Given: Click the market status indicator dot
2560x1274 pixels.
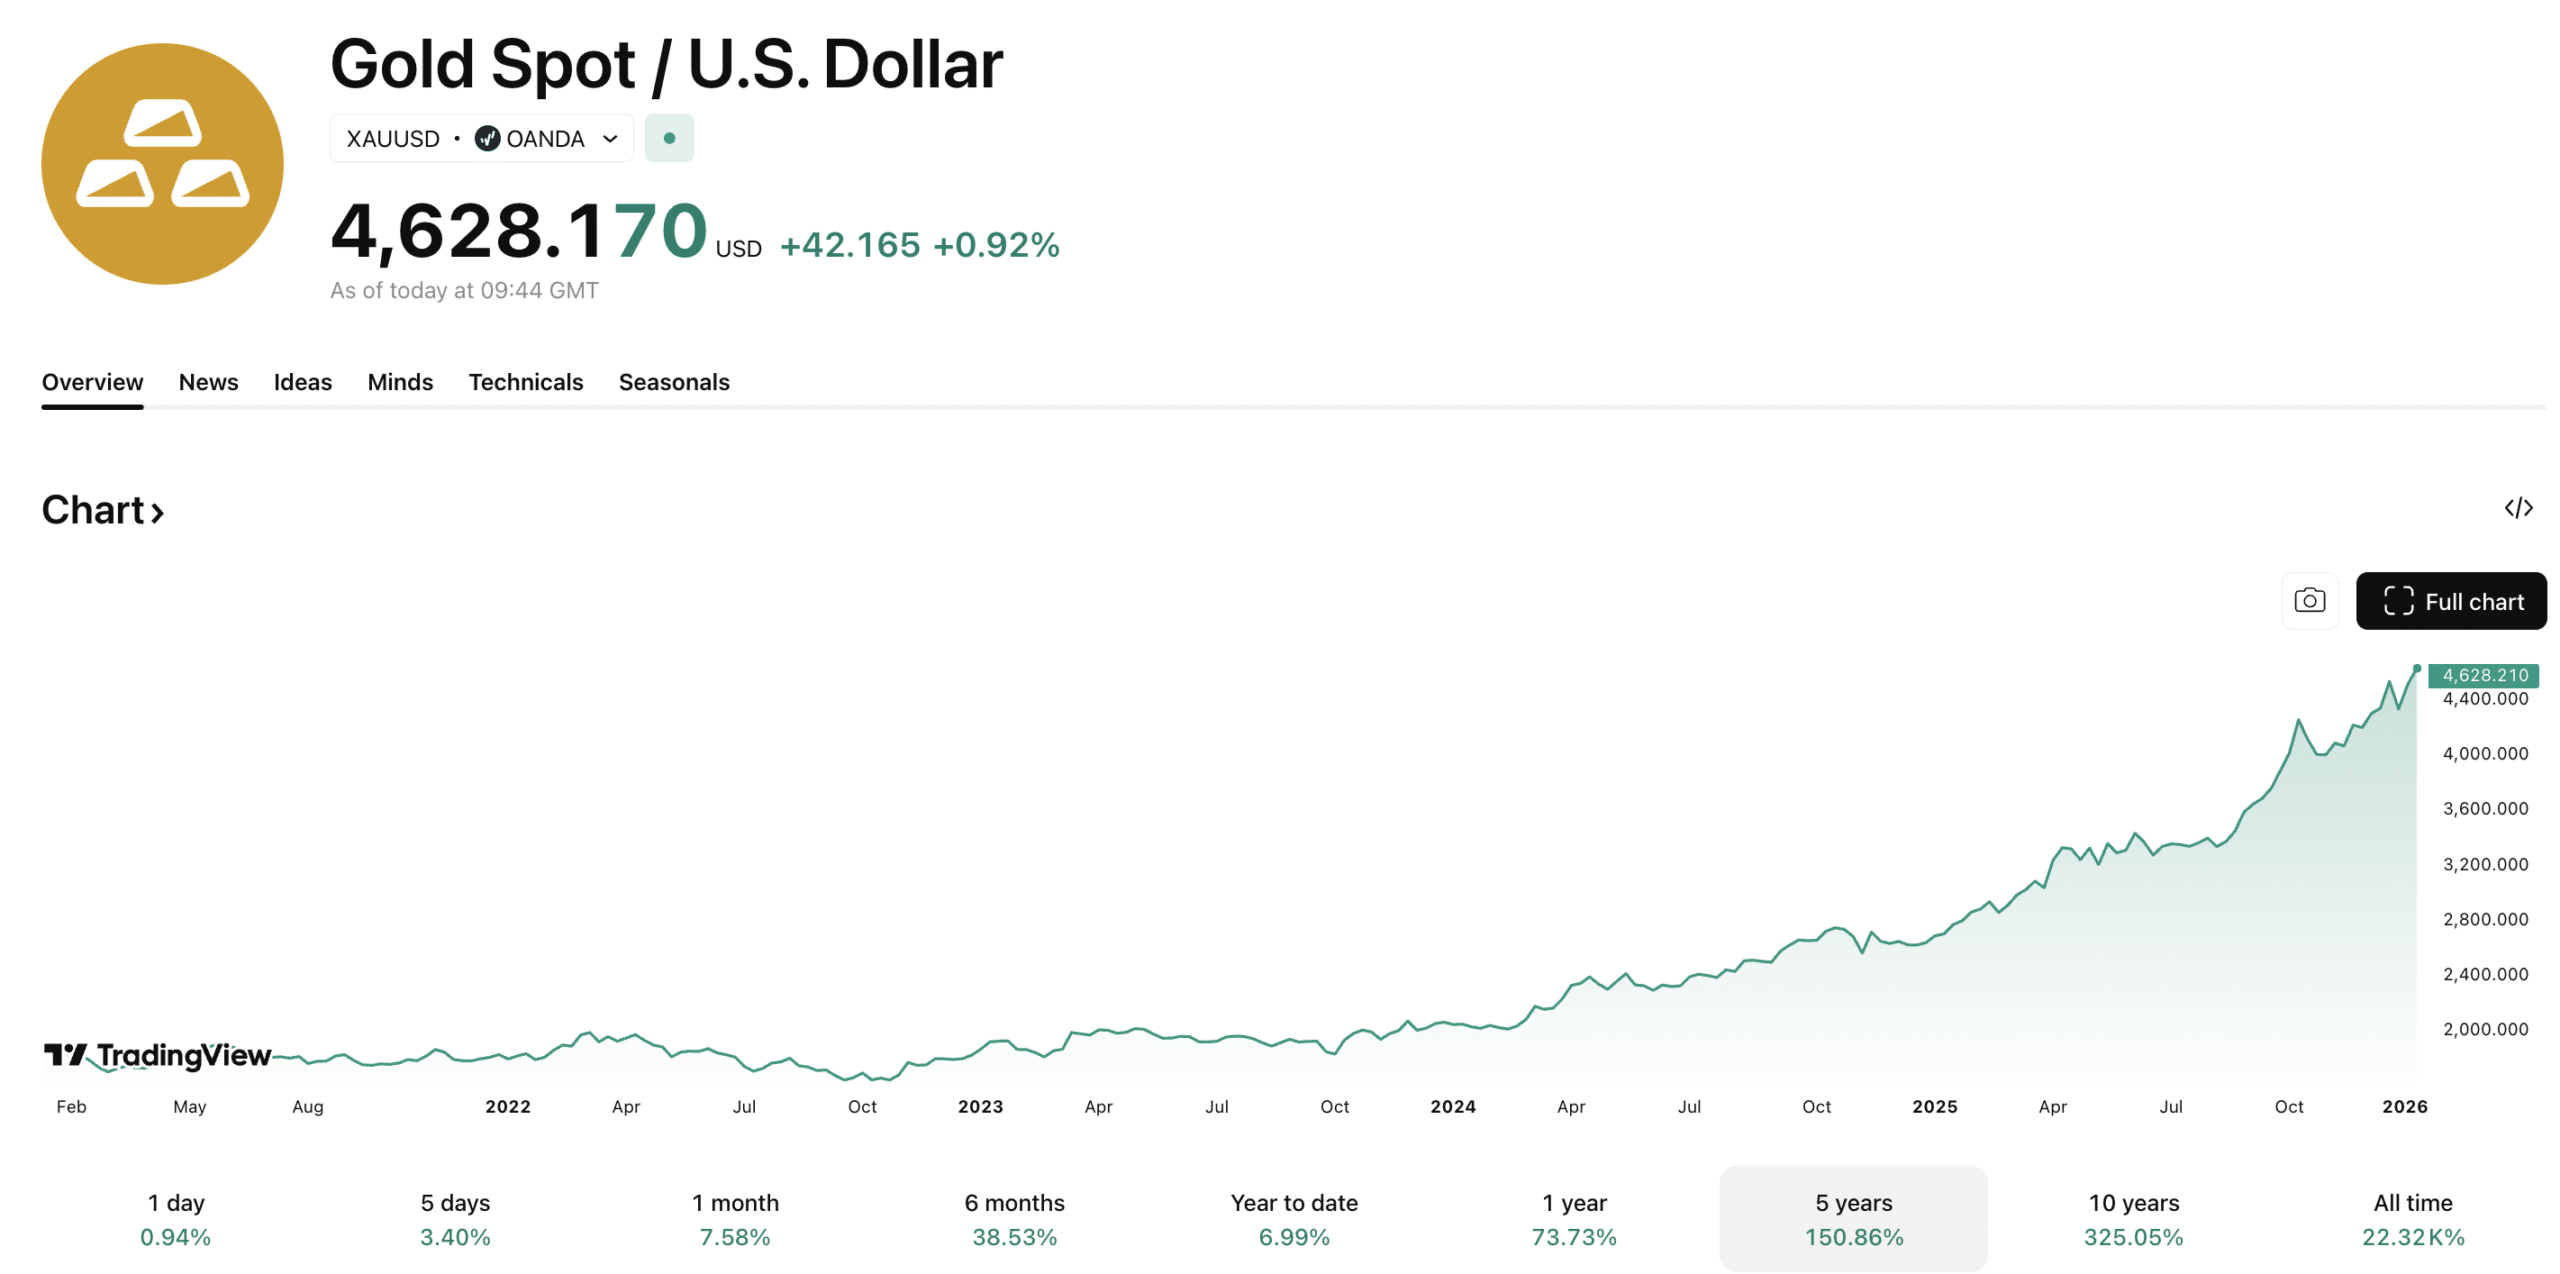Looking at the screenshot, I should point(669,138).
